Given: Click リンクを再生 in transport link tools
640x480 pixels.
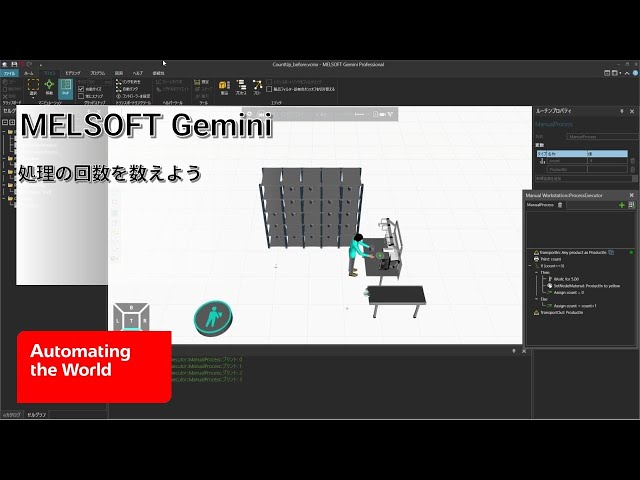Looking at the screenshot, I should pyautogui.click(x=129, y=82).
